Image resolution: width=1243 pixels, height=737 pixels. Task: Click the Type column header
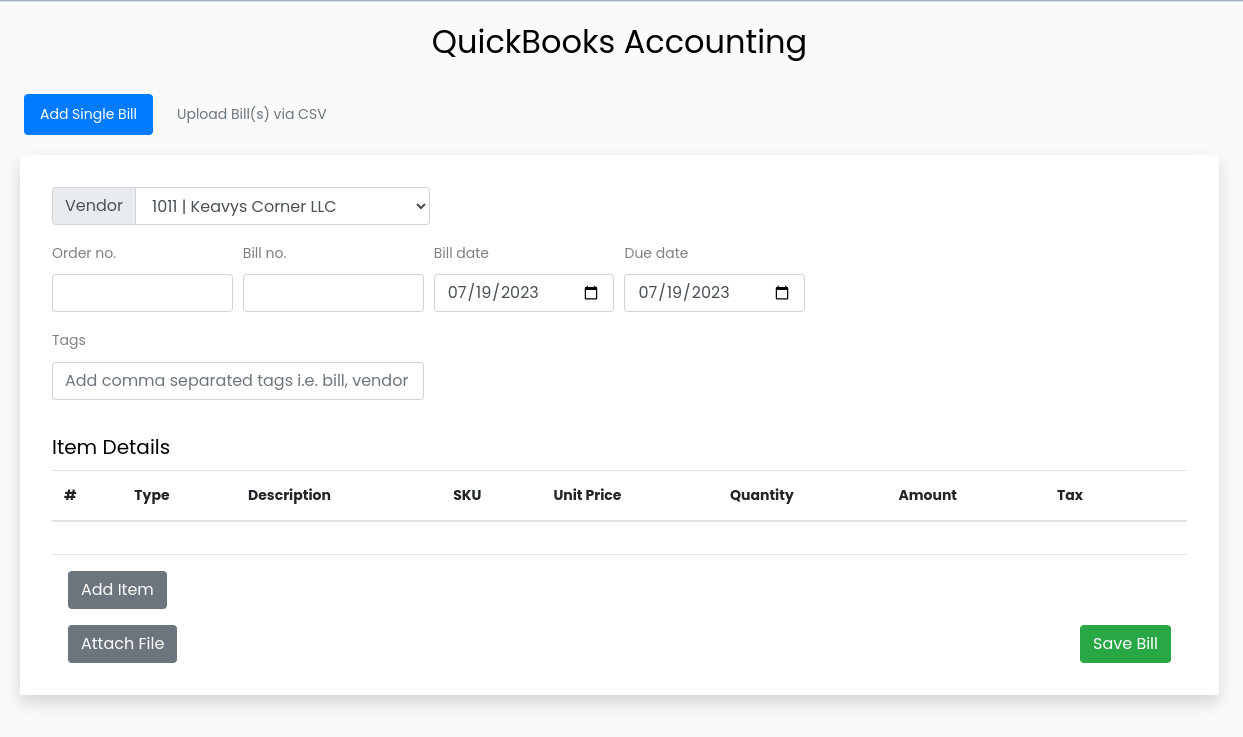point(152,495)
